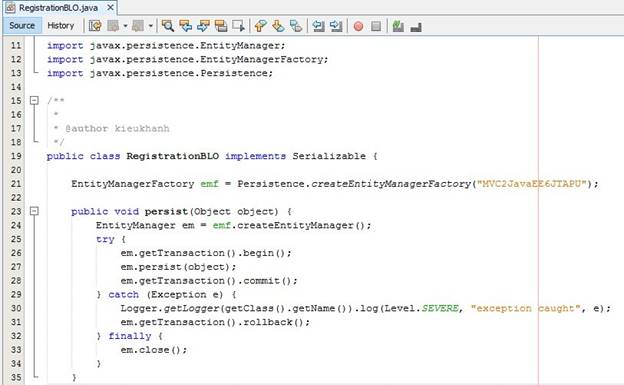
Task: Click the Shift Line Right icon
Action: (336, 26)
